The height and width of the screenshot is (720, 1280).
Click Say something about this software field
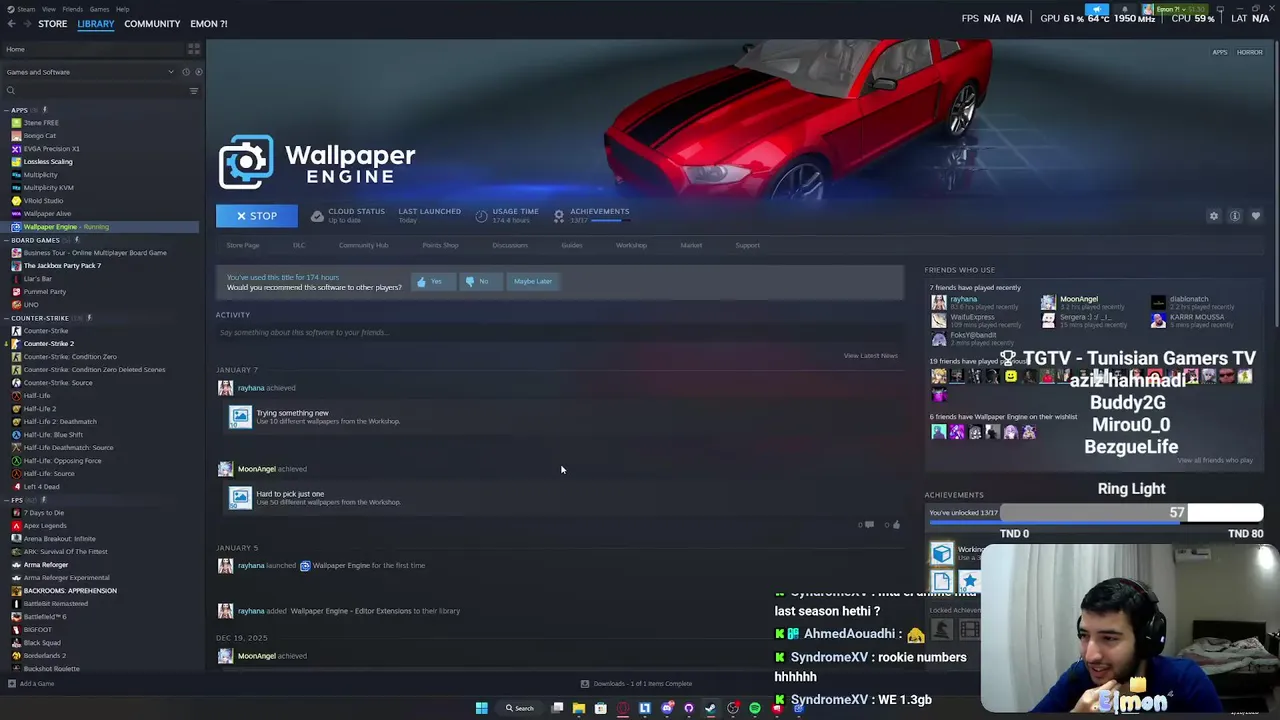tap(558, 333)
